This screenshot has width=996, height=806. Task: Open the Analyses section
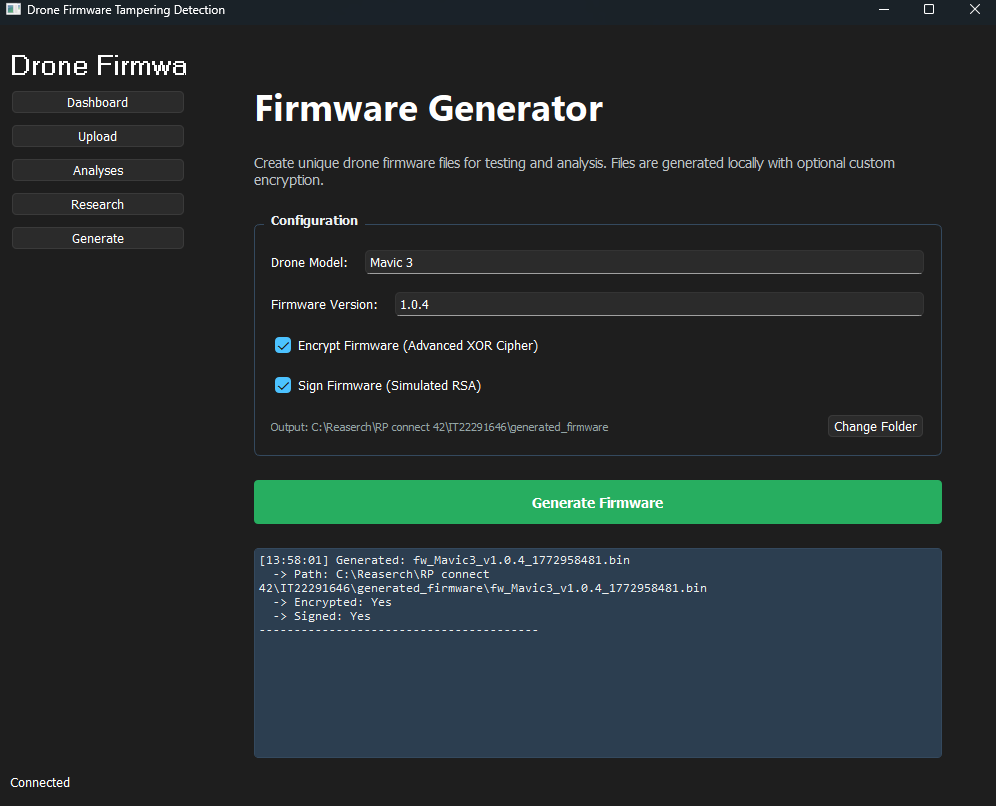(97, 170)
